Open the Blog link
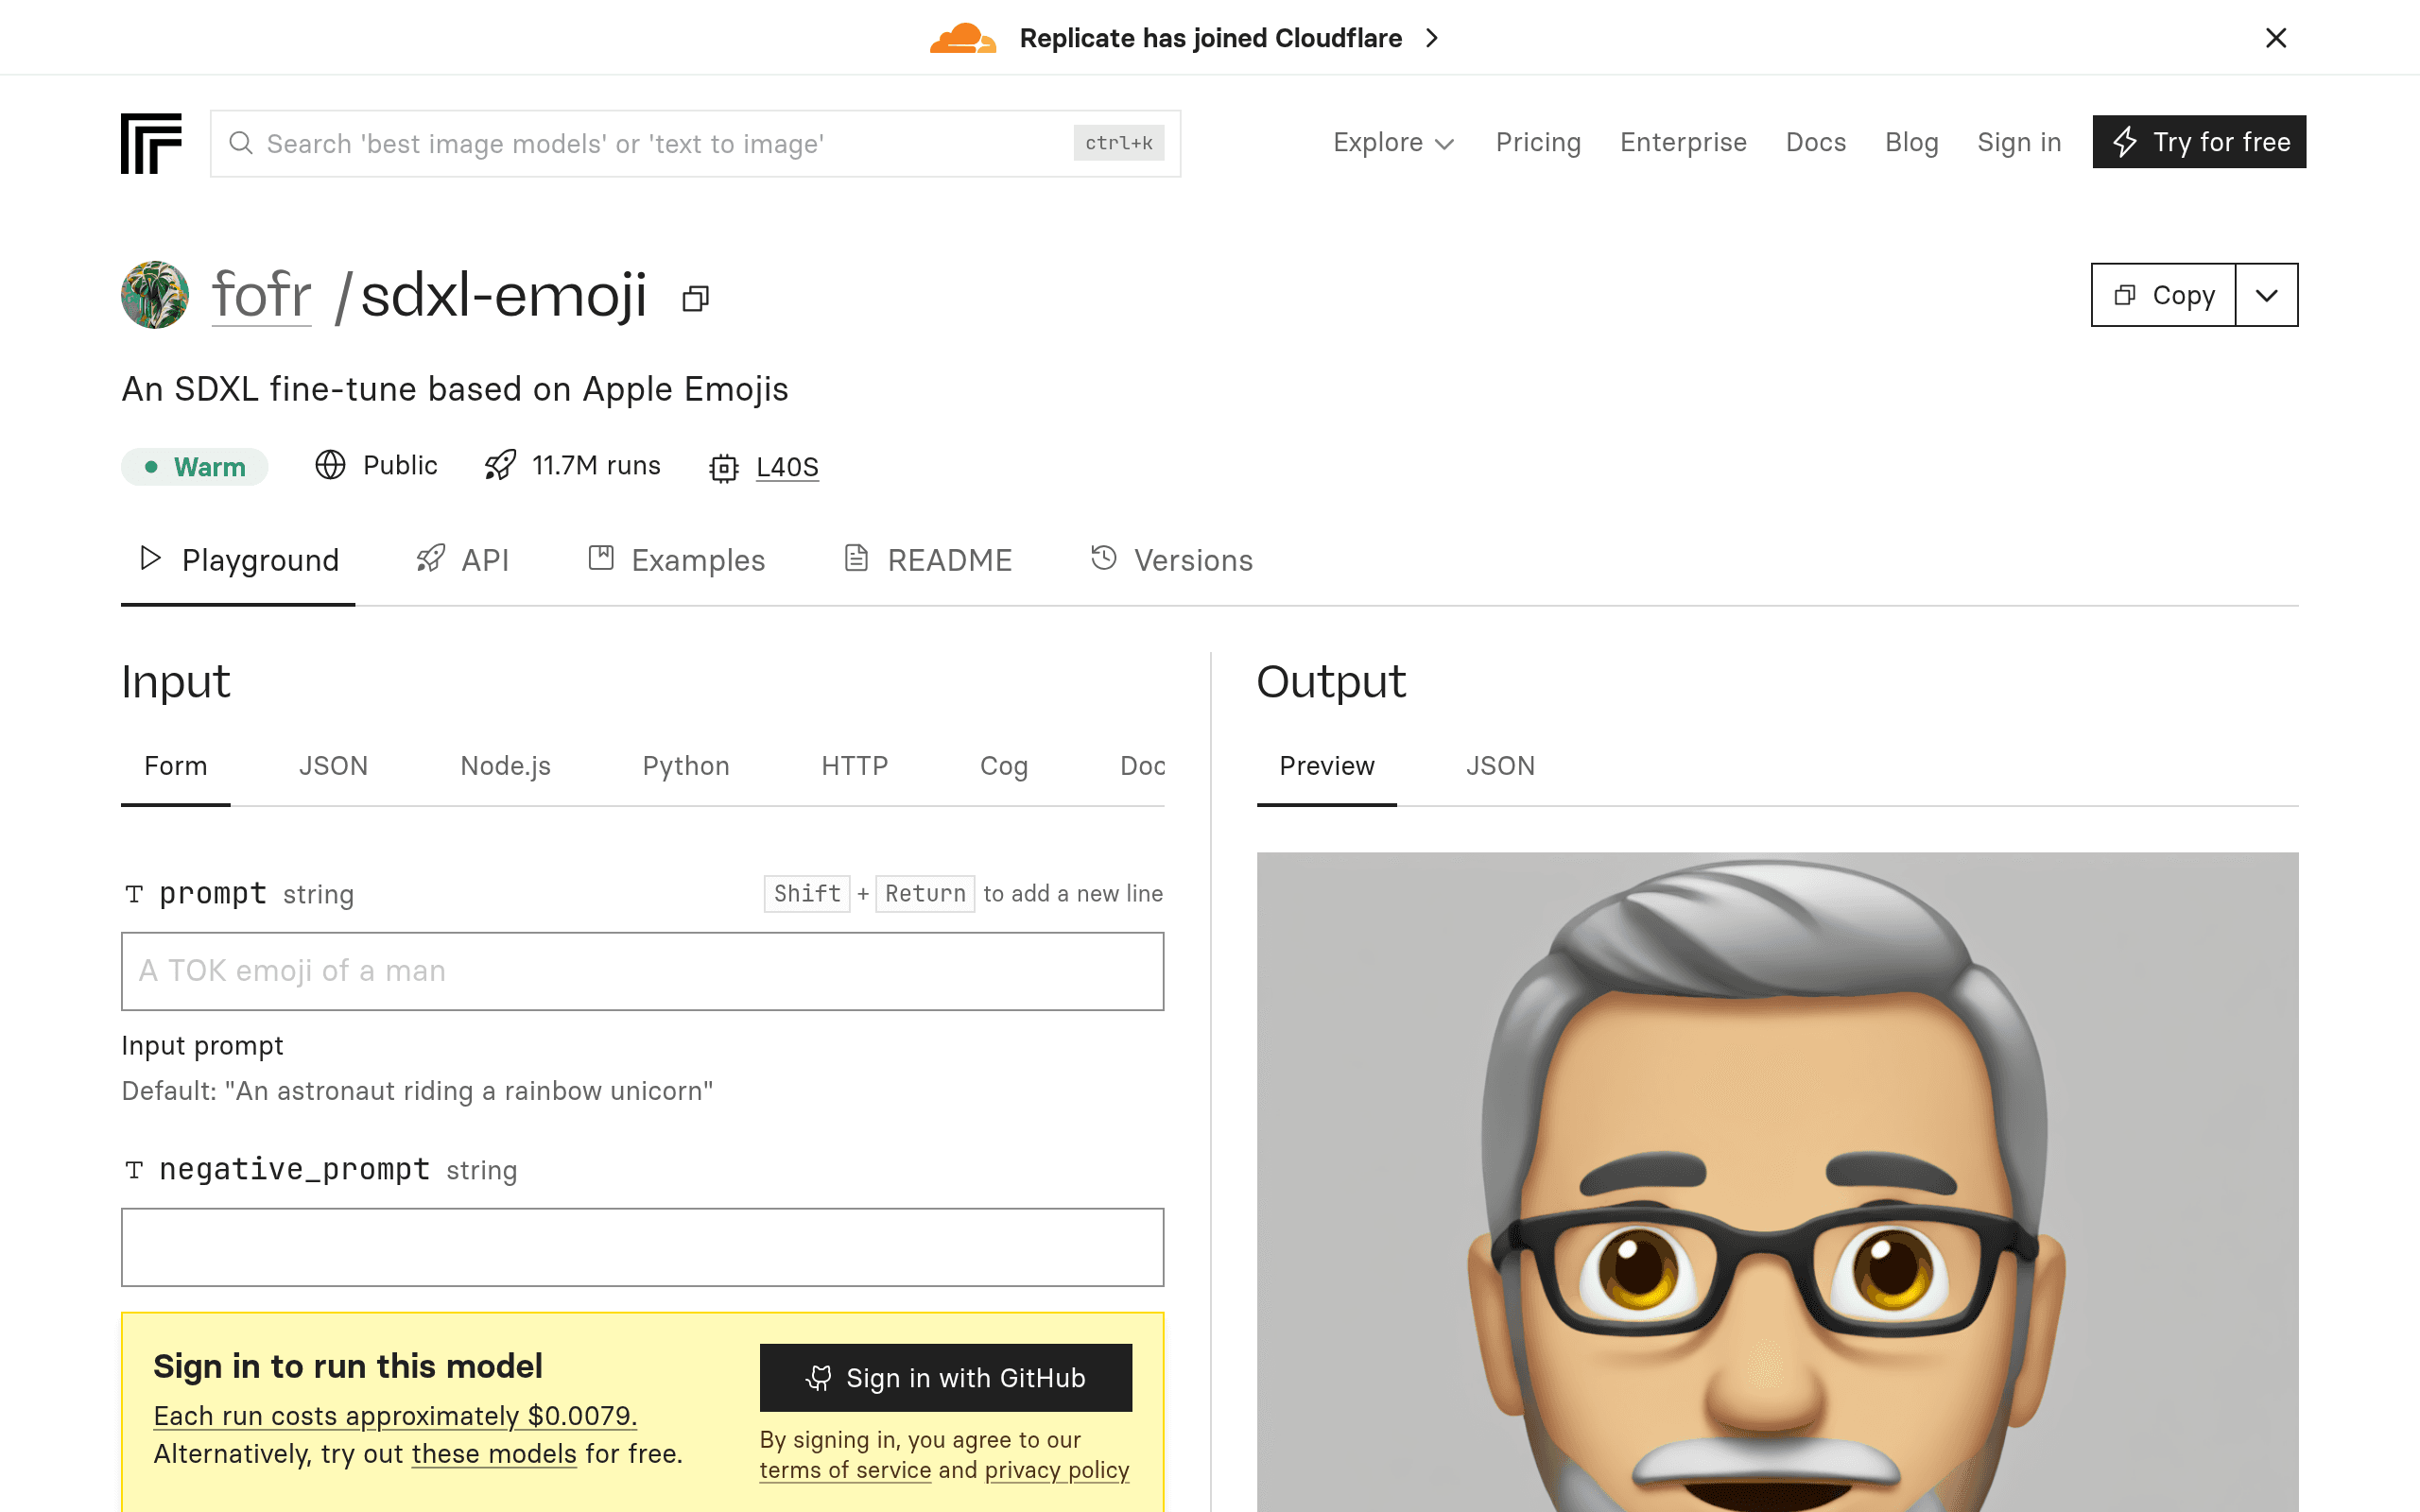Viewport: 2420px width, 1512px height. click(x=1911, y=142)
